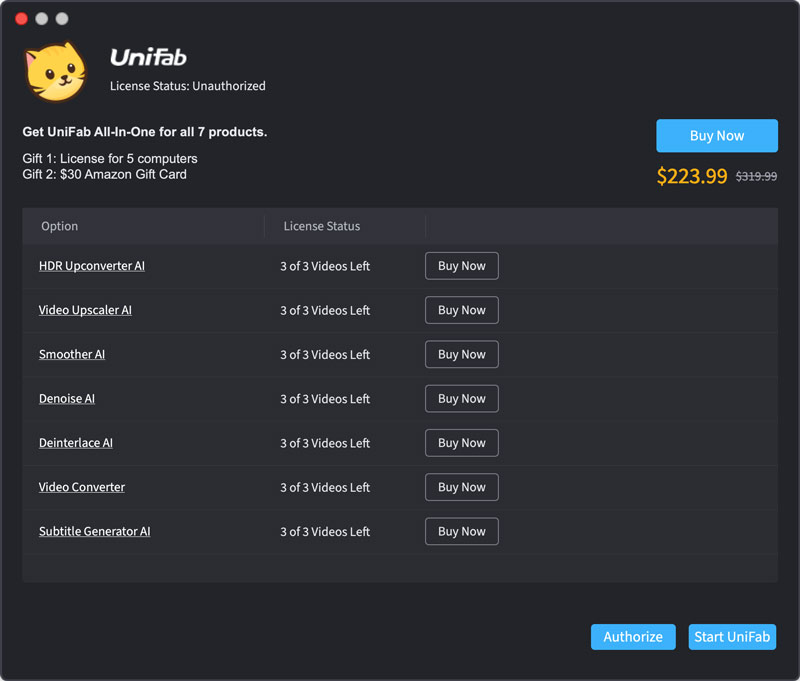Click Video Upscaler AI's '3 of 3 Videos Left'

click(x=325, y=311)
